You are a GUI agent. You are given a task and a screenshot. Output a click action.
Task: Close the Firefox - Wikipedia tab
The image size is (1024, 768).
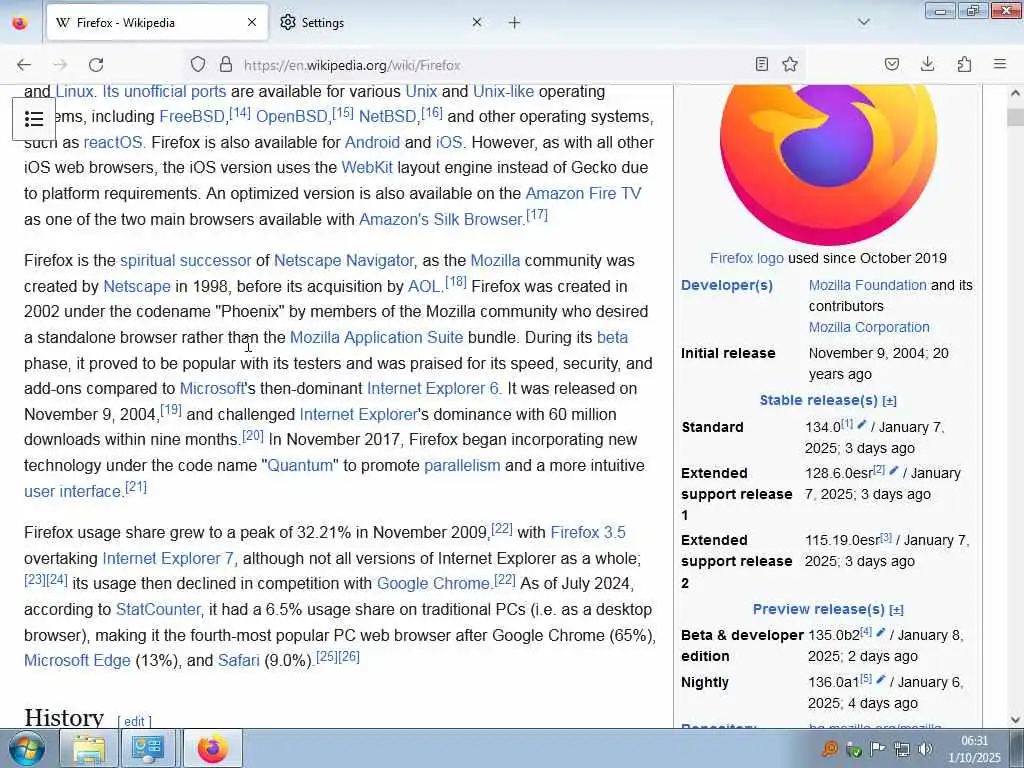click(252, 23)
